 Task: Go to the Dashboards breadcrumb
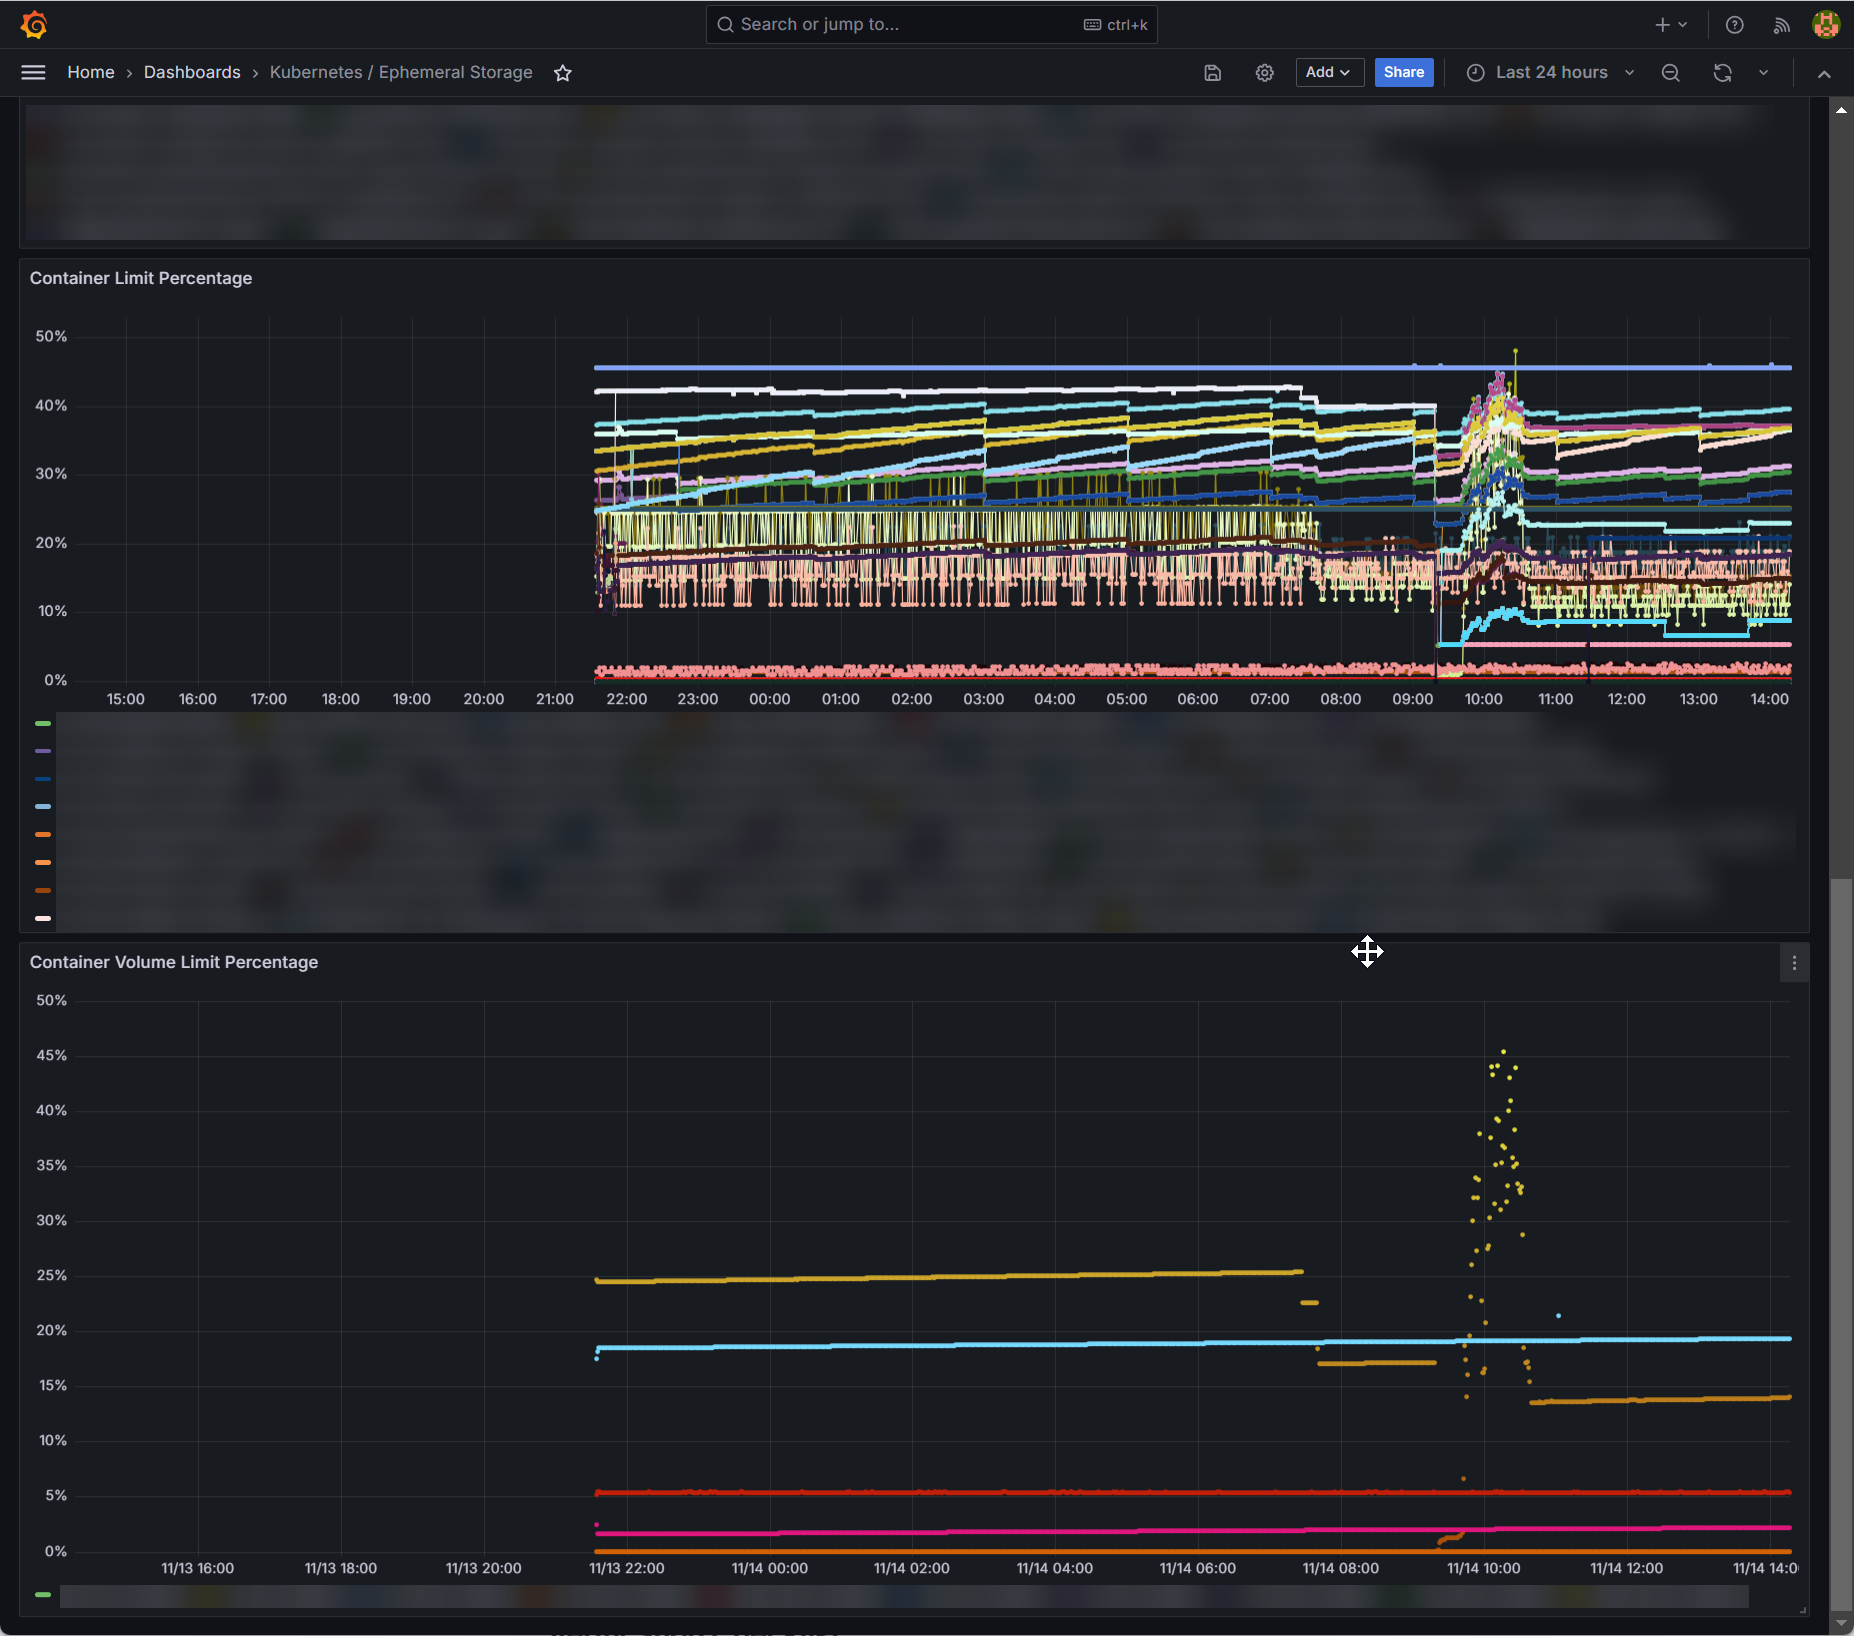(192, 72)
